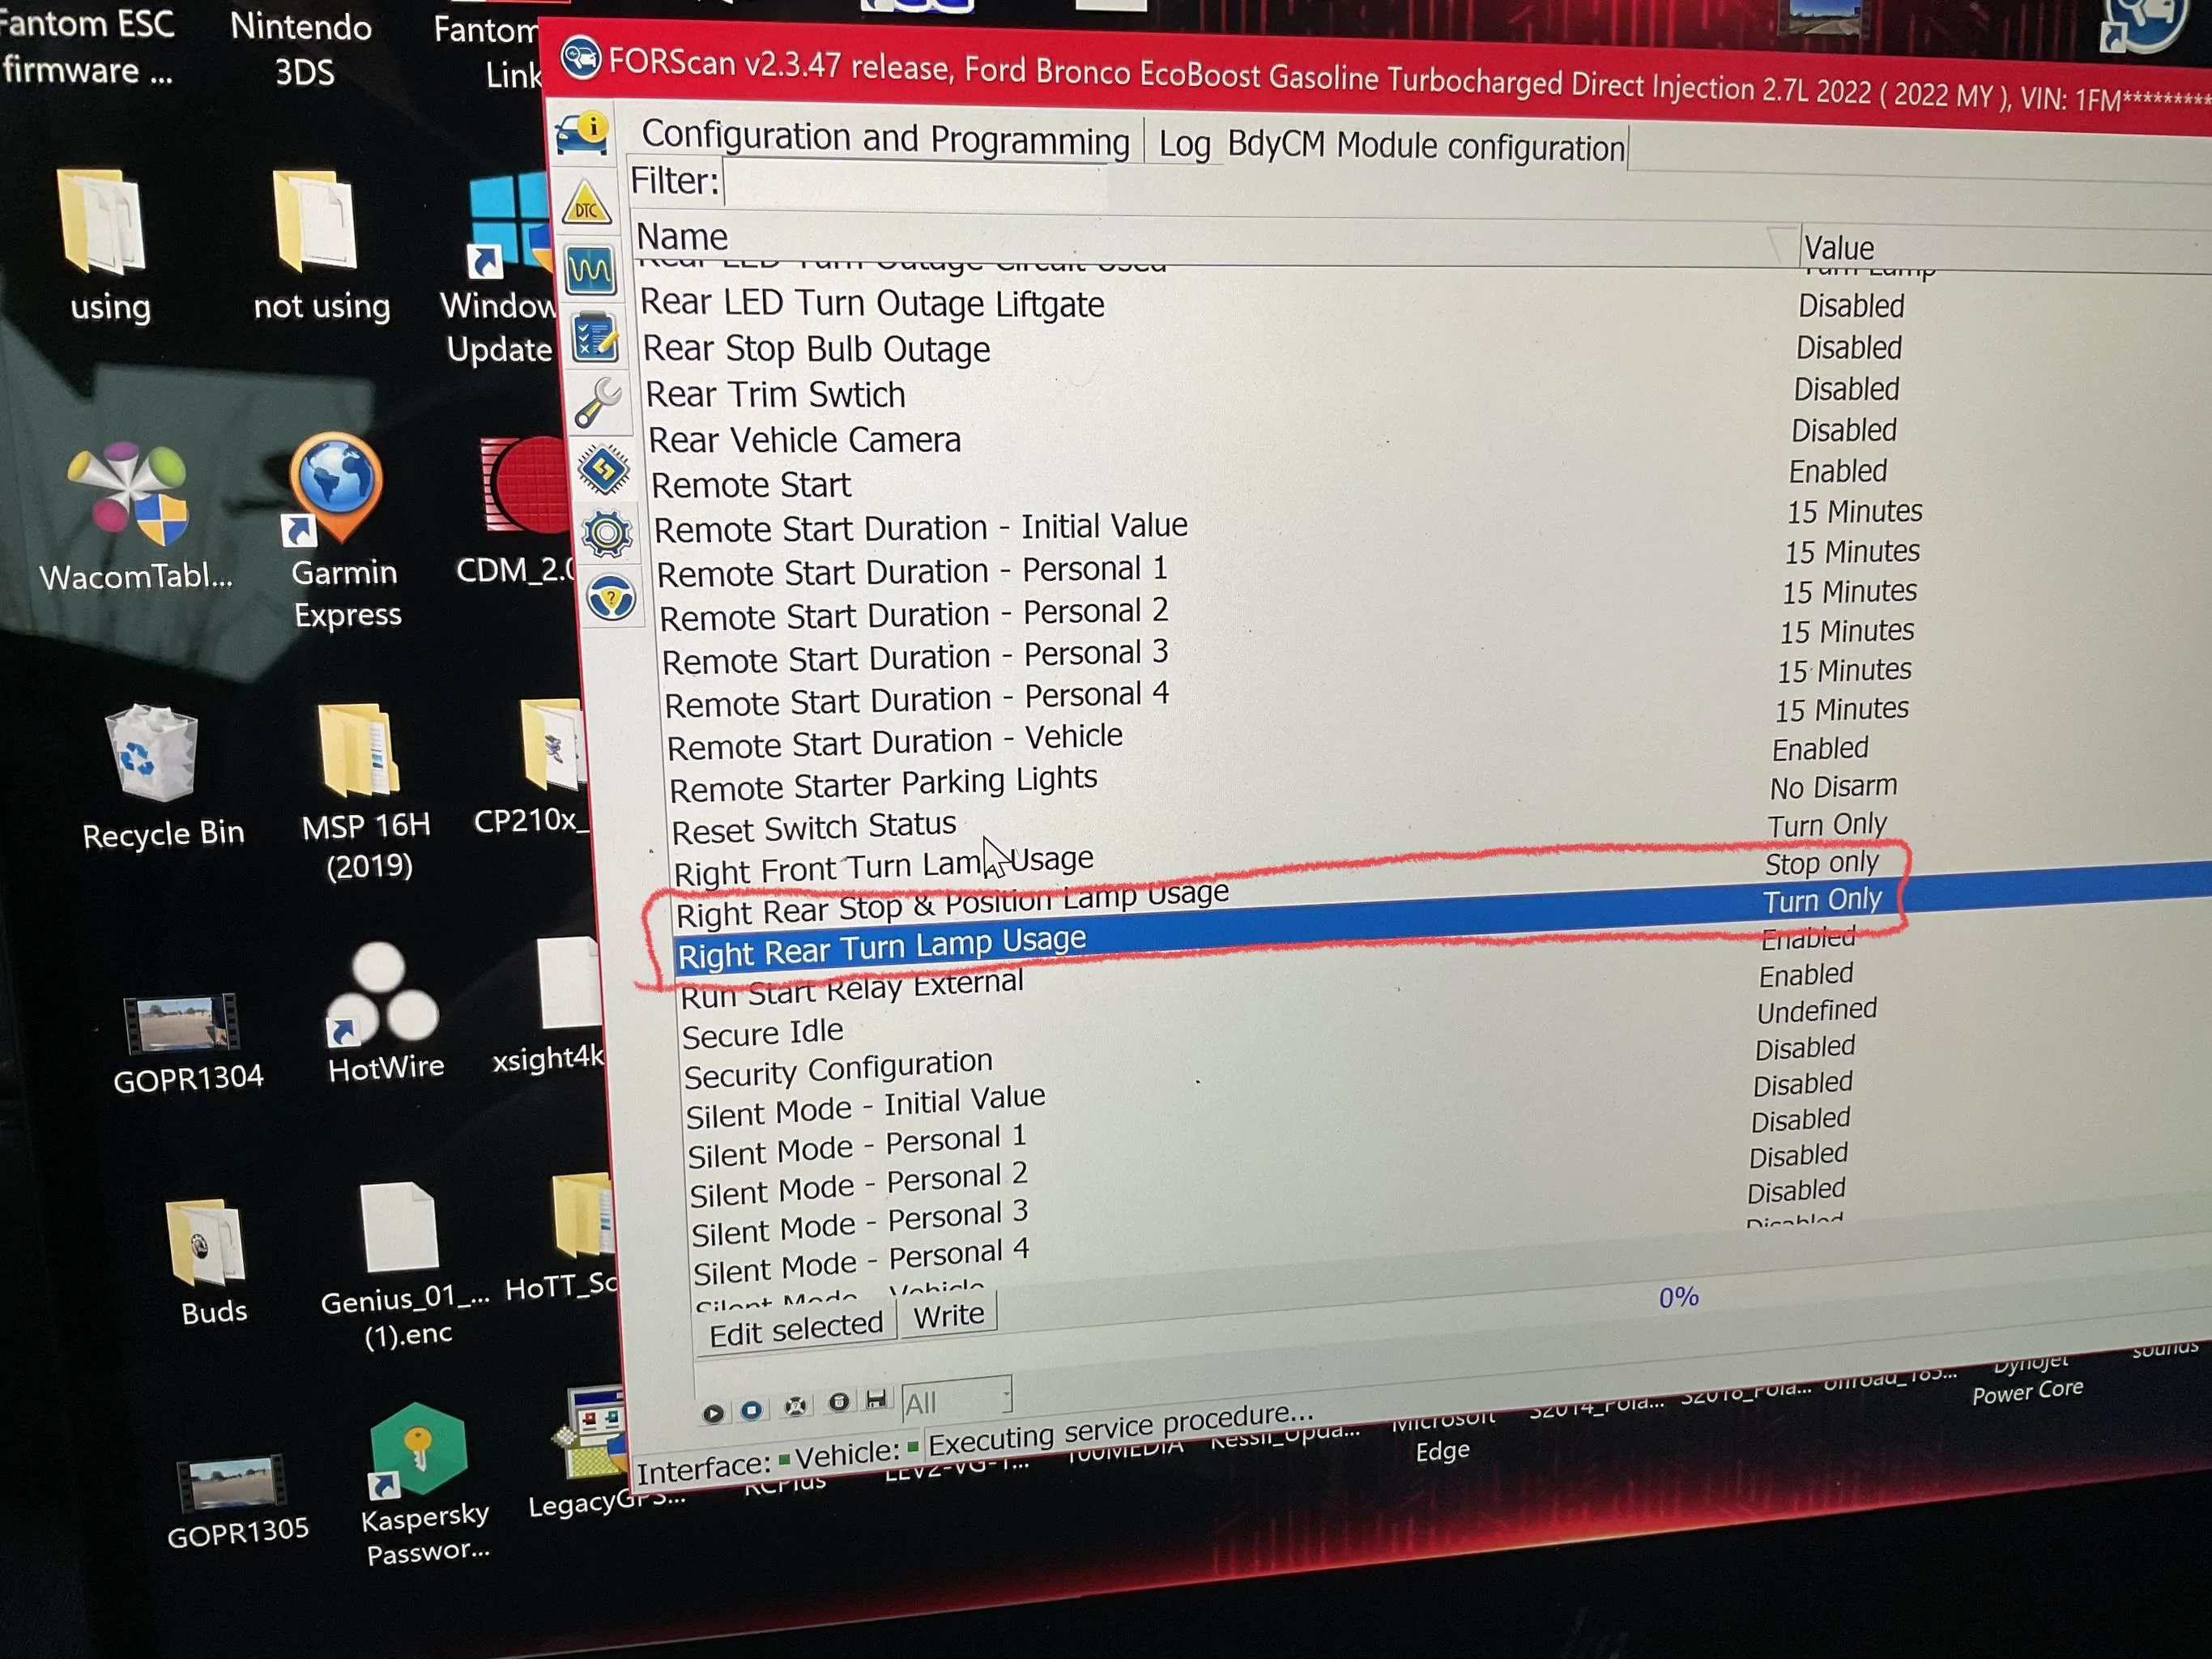The image size is (2212, 1659).
Task: Click the FORScan logo in the title bar
Action: tap(580, 58)
